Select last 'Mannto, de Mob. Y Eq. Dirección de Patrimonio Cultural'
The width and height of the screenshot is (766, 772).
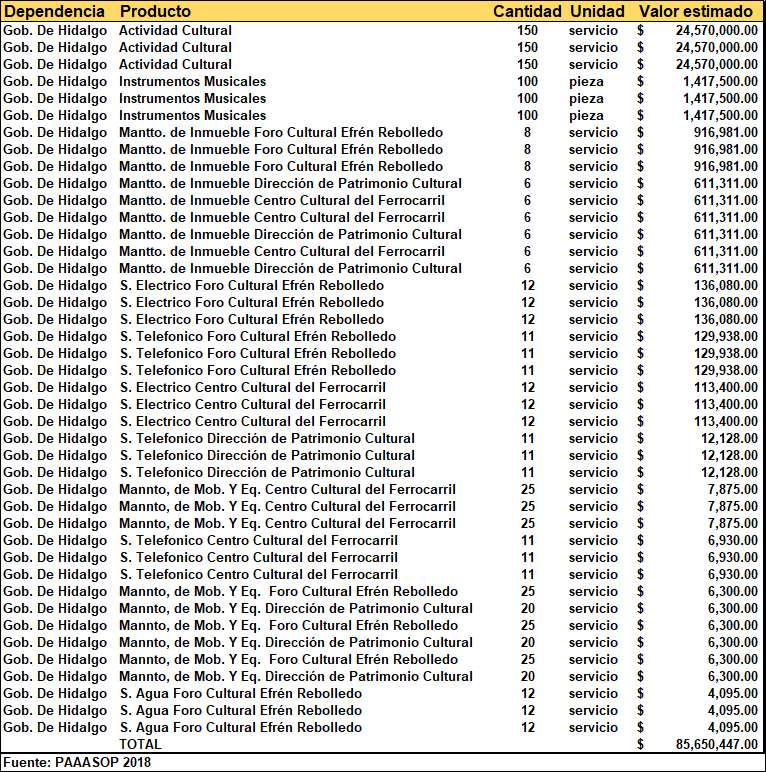coord(296,676)
